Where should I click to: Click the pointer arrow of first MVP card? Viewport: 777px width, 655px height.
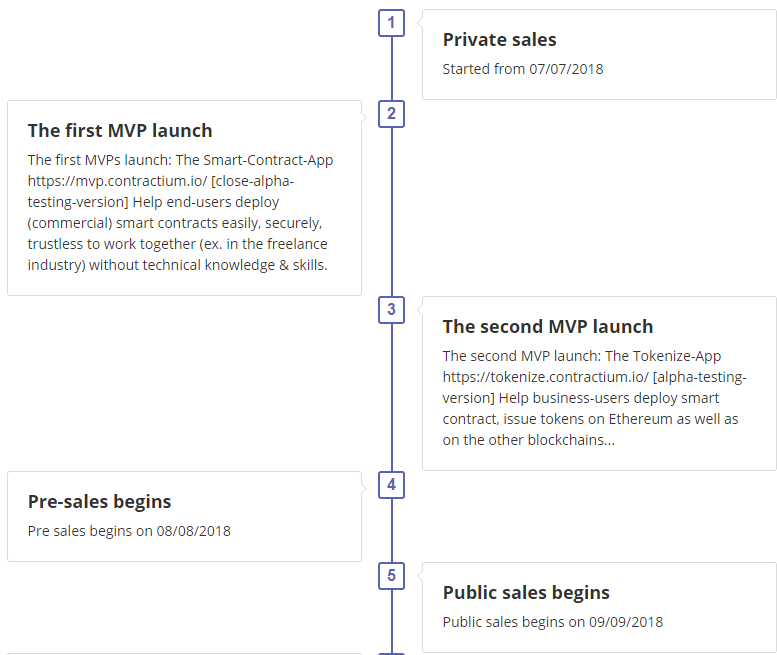[364, 115]
